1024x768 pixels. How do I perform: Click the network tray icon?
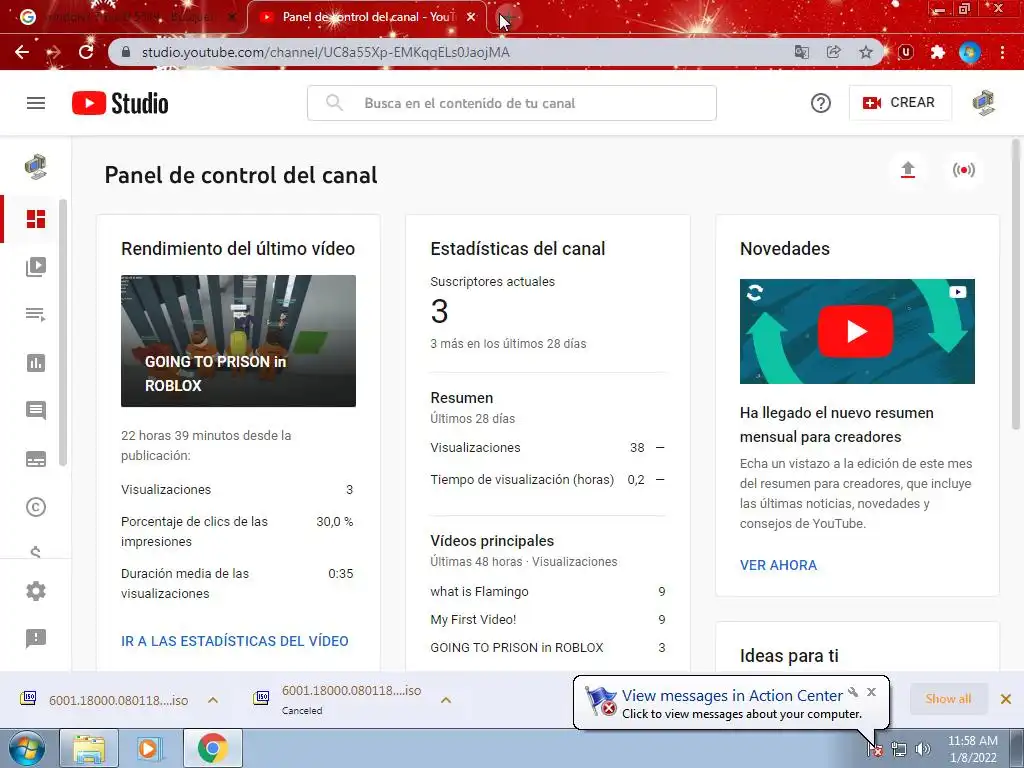tap(899, 750)
